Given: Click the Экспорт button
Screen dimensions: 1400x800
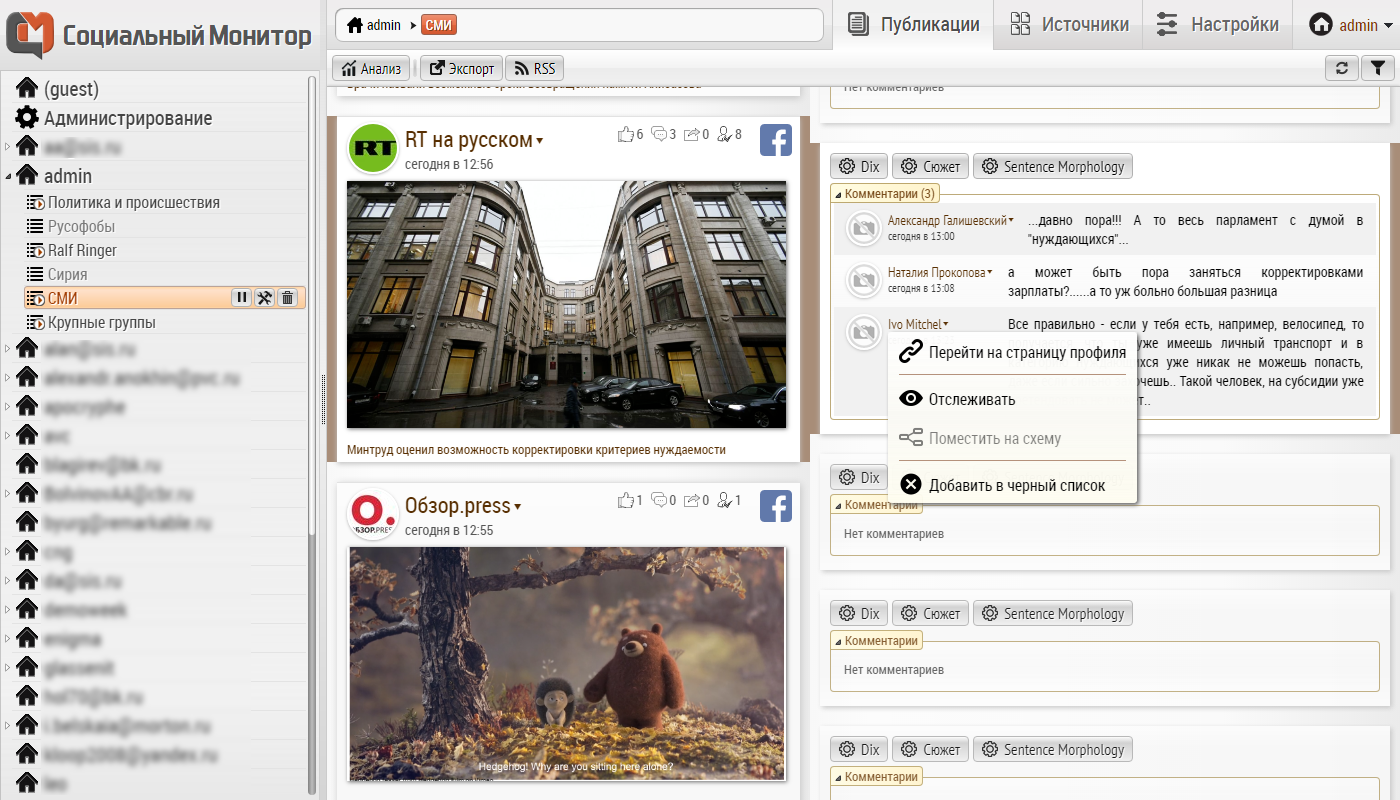Looking at the screenshot, I should 461,68.
